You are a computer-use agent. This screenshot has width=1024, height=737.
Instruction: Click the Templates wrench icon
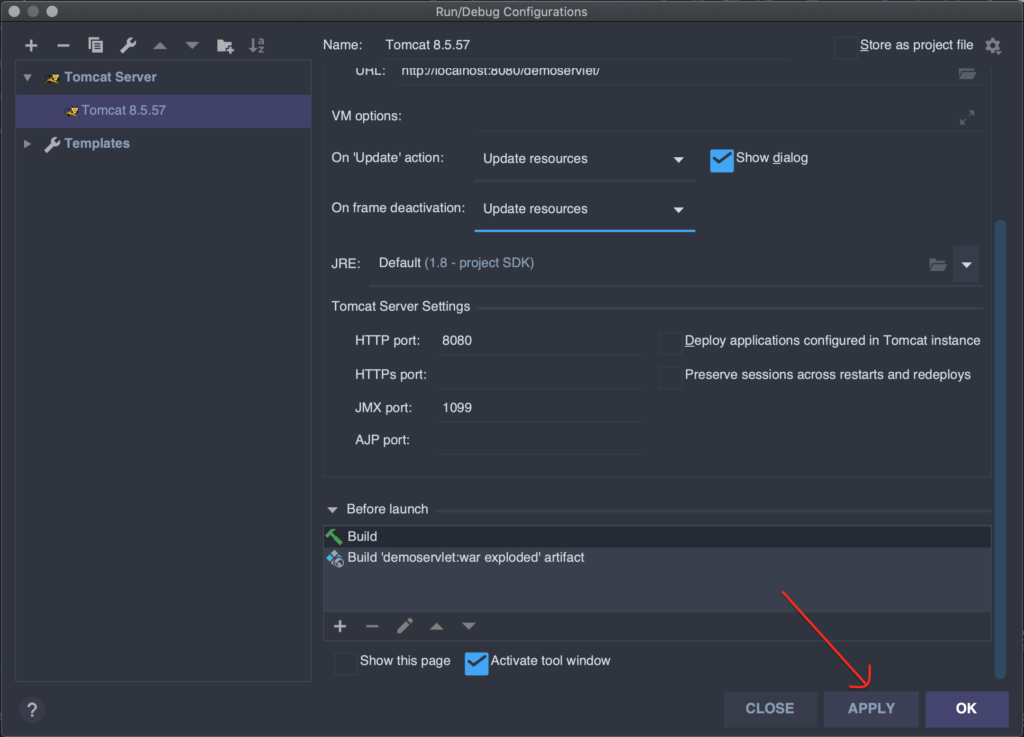[x=52, y=144]
